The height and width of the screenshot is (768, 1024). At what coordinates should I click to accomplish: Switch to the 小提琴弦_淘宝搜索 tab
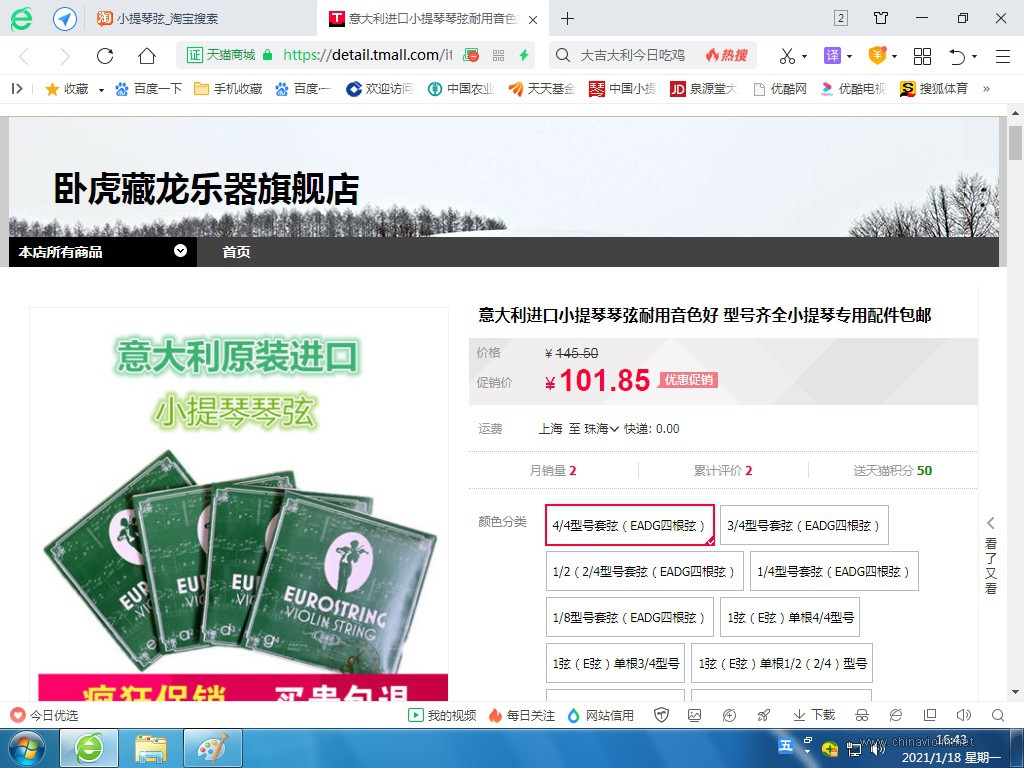(x=157, y=18)
